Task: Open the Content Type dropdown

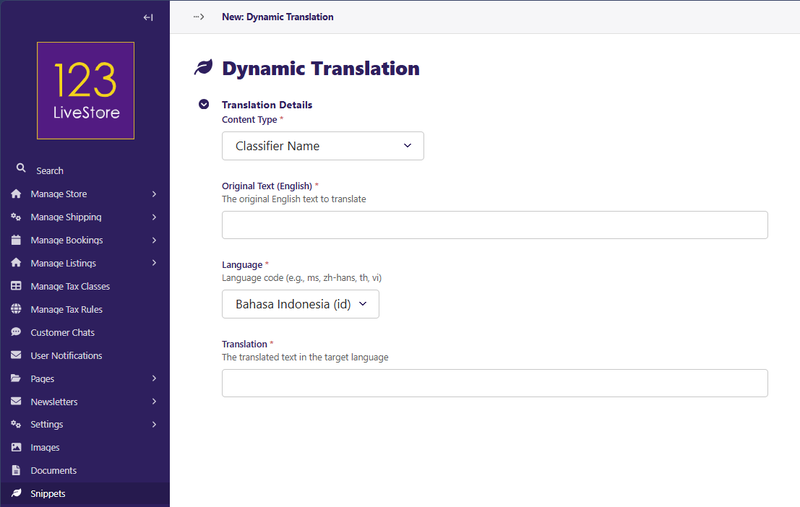Action: [x=323, y=146]
